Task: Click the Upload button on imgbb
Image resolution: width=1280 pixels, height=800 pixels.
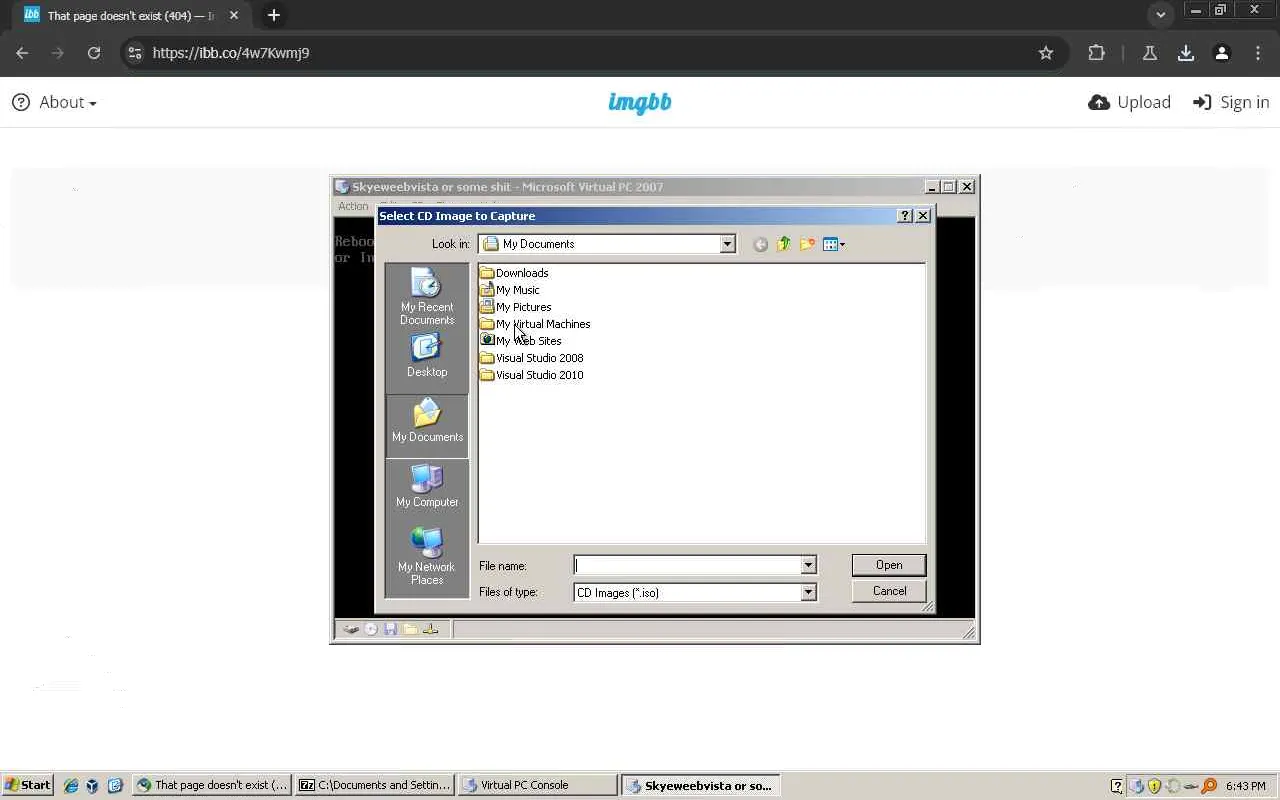Action: click(x=1130, y=102)
